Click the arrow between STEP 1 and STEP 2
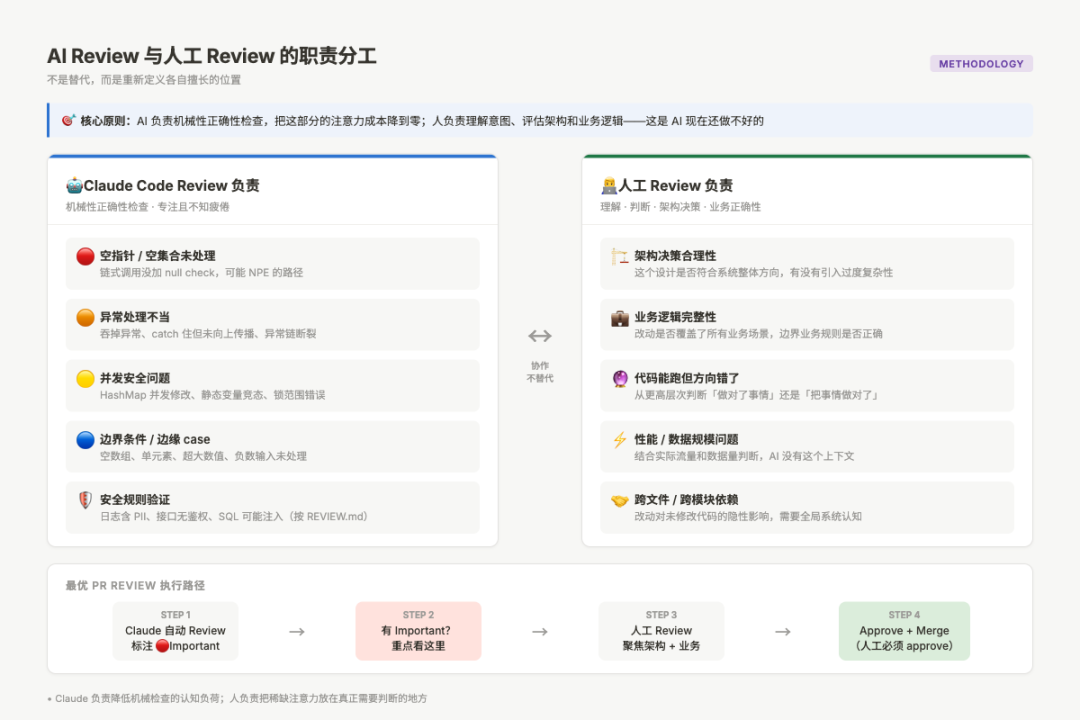The width and height of the screenshot is (1080, 720). pyautogui.click(x=297, y=632)
